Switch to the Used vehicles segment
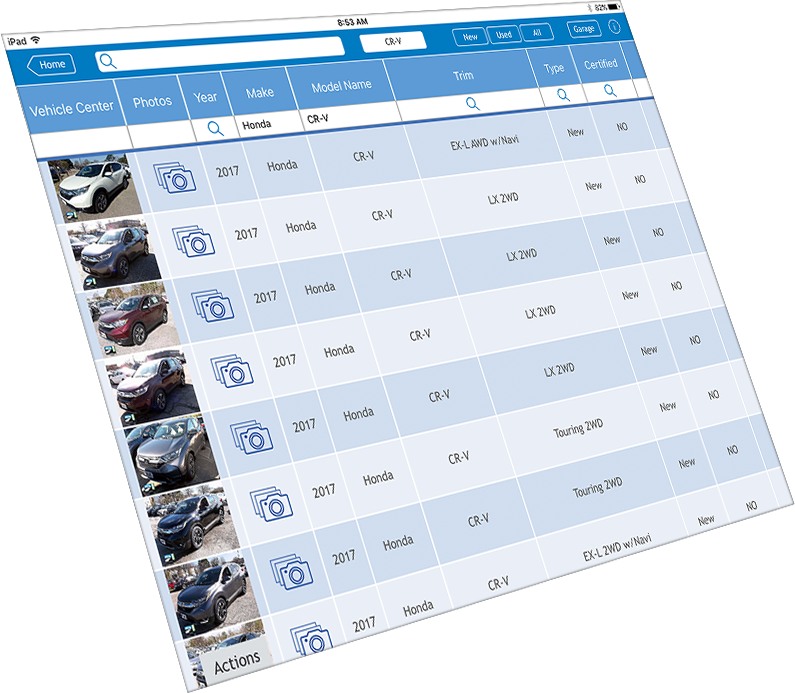Screen dimensions: 795x693 pyautogui.click(x=503, y=34)
